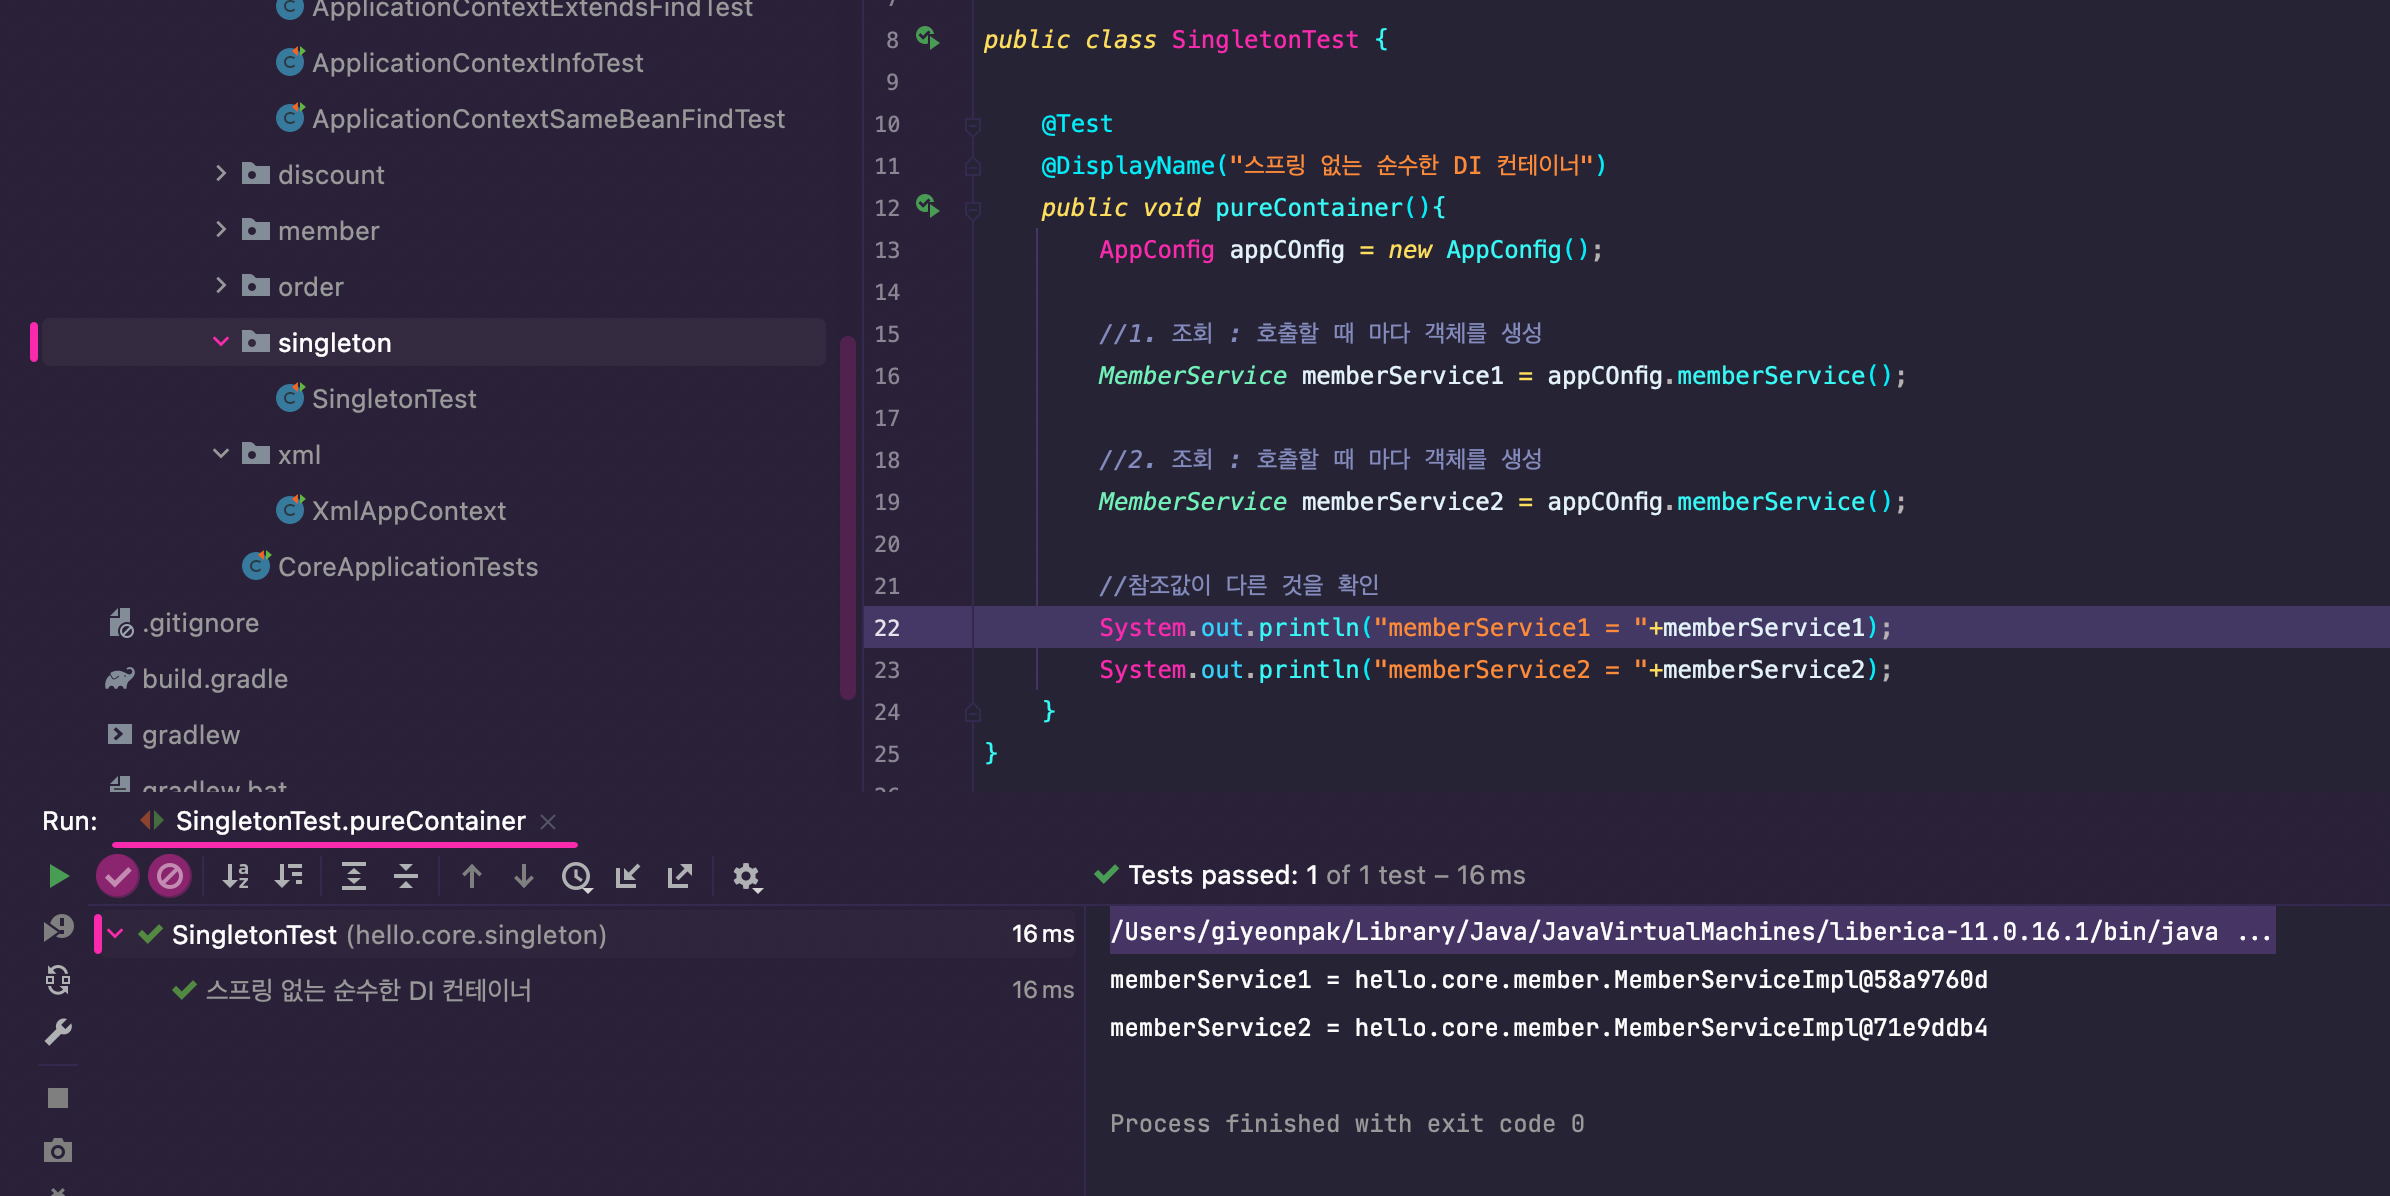Image resolution: width=2390 pixels, height=1196 pixels.
Task: Toggle auto-test in the Run sidebar
Action: click(x=58, y=980)
